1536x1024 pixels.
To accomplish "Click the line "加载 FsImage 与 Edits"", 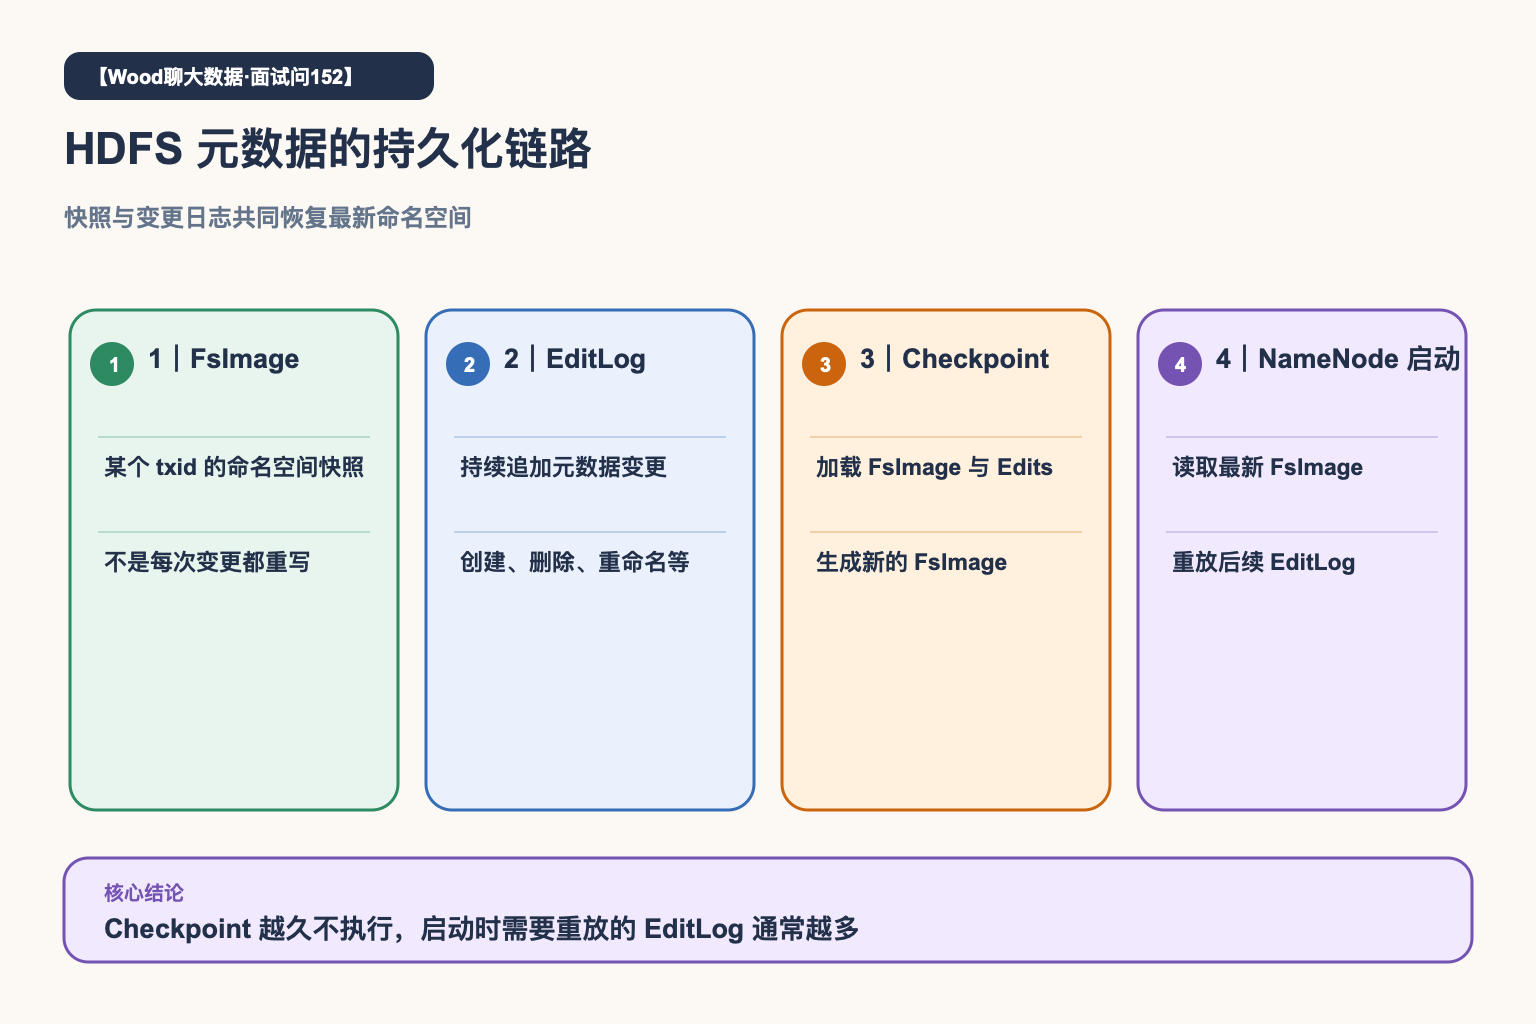I will 934,467.
